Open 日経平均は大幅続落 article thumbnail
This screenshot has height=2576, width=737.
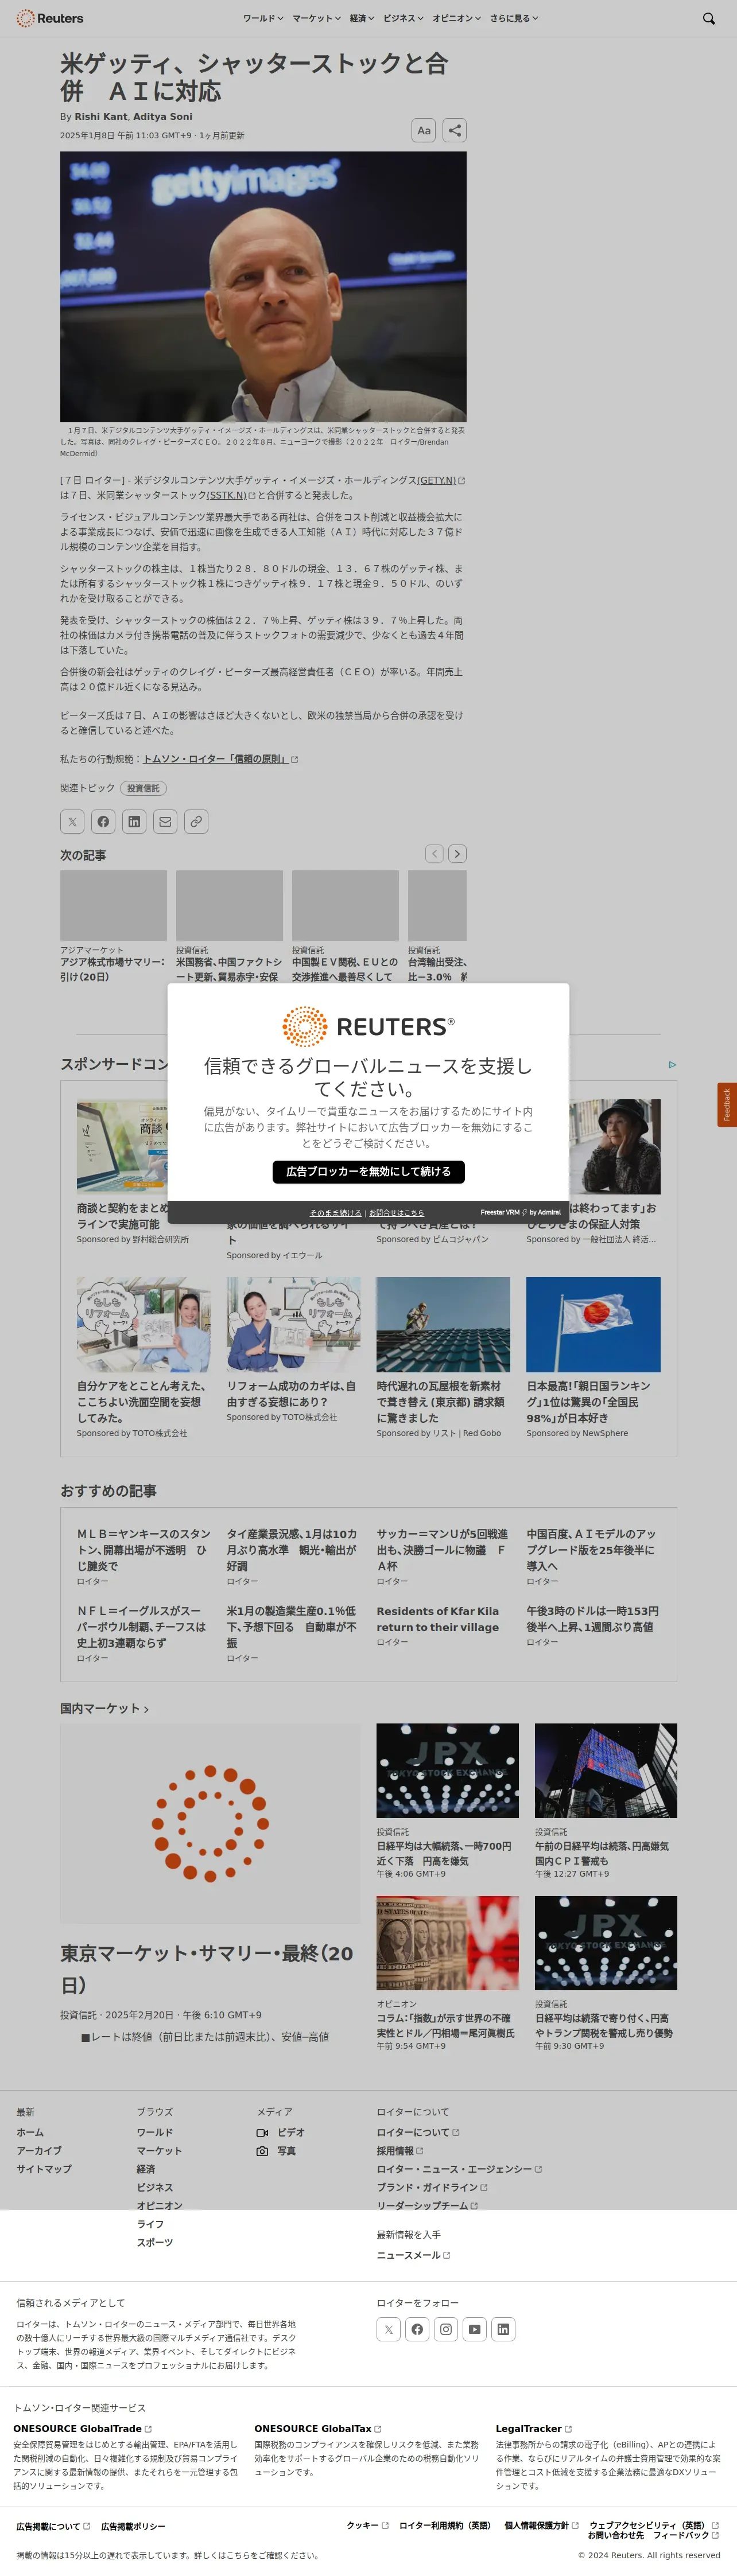(447, 1770)
